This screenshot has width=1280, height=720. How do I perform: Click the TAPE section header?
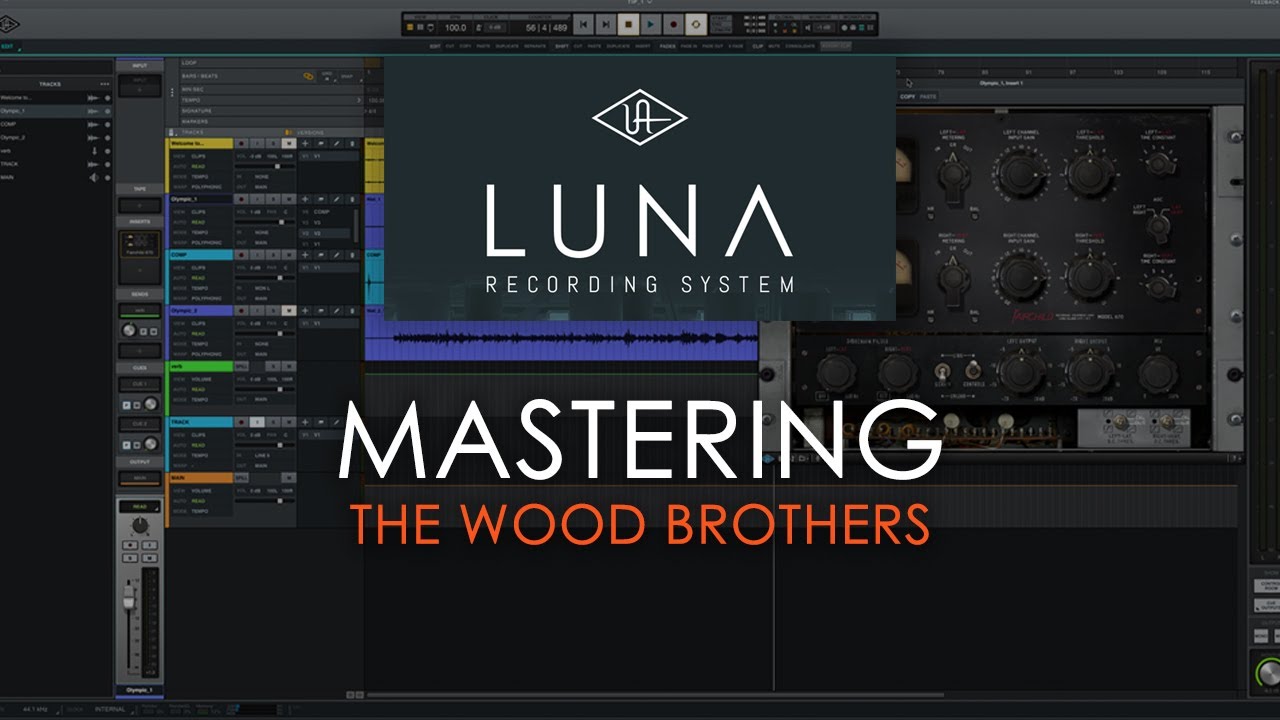pyautogui.click(x=140, y=189)
